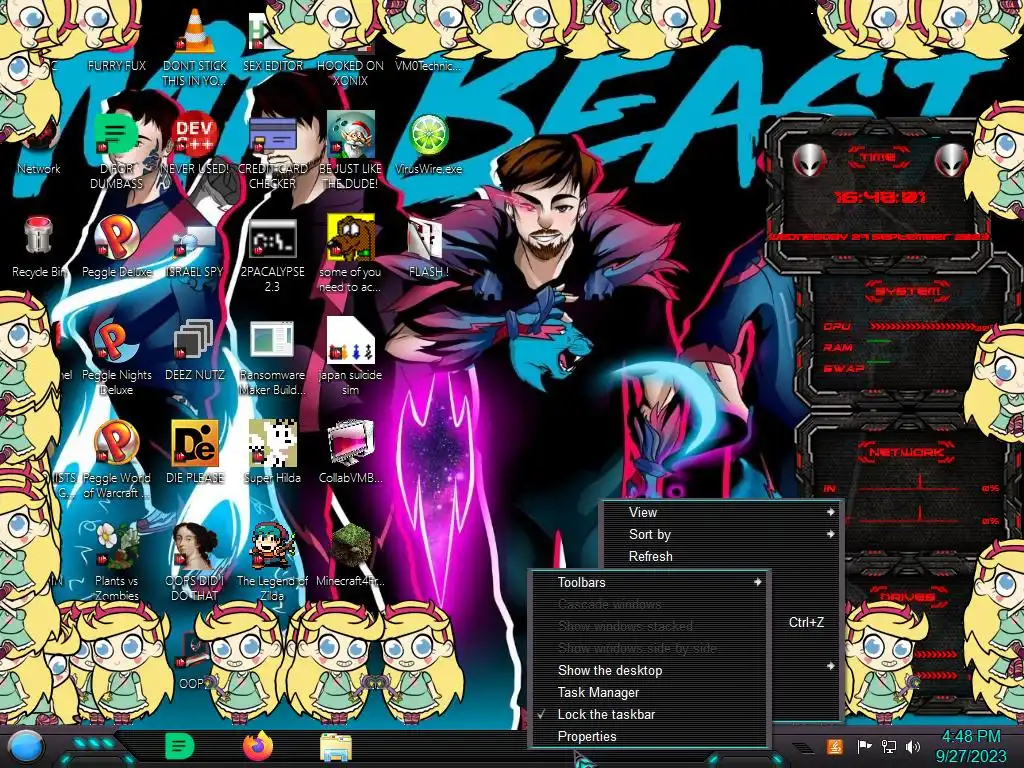
Task: Click the volume speaker tray icon
Action: (914, 746)
